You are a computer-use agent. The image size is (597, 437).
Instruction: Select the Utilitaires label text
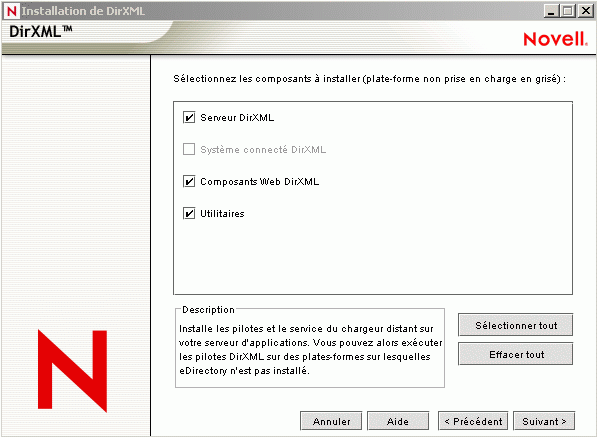coord(222,214)
